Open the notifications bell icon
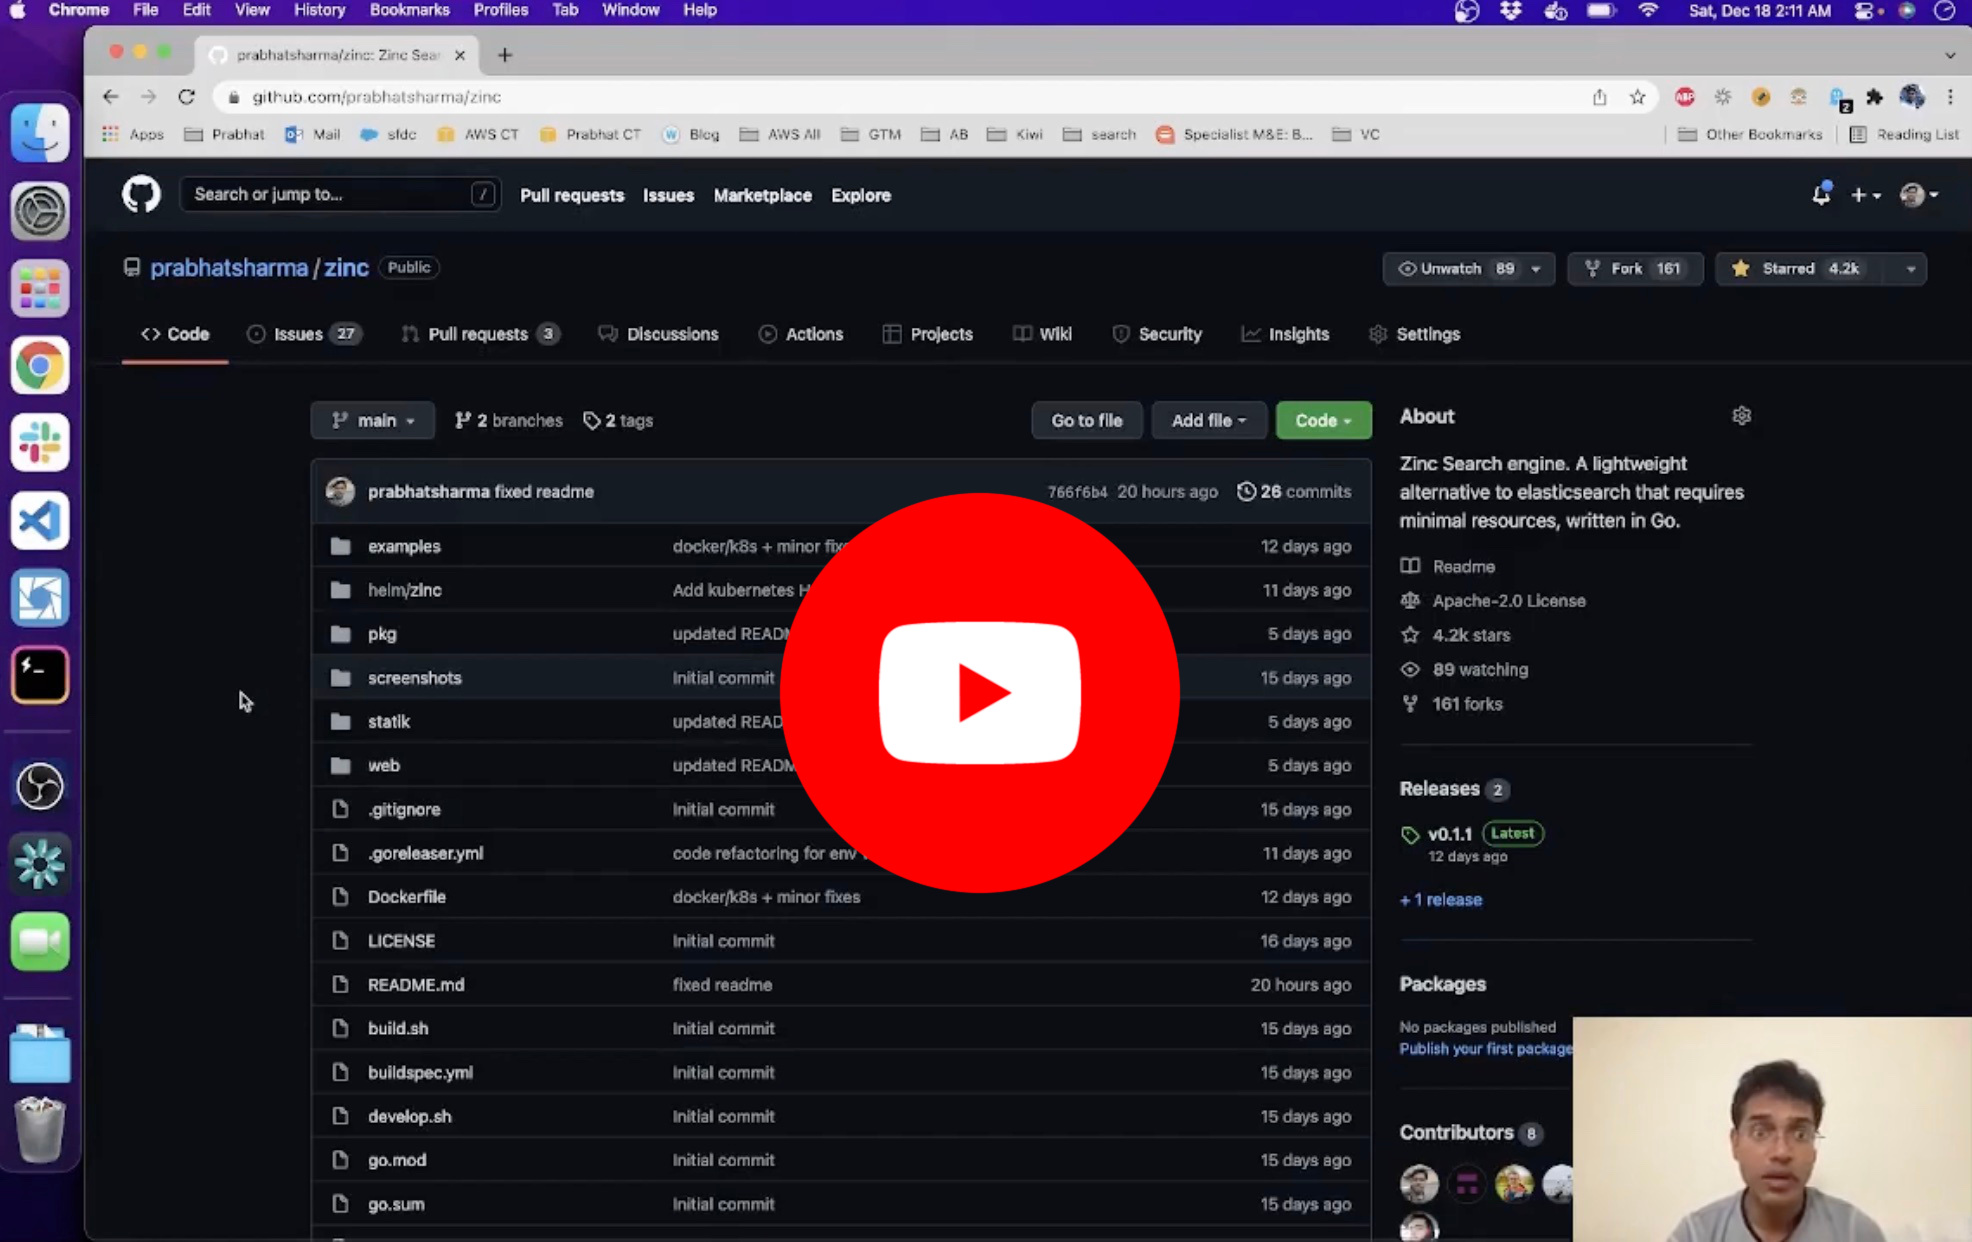The height and width of the screenshot is (1242, 1972). (1821, 194)
